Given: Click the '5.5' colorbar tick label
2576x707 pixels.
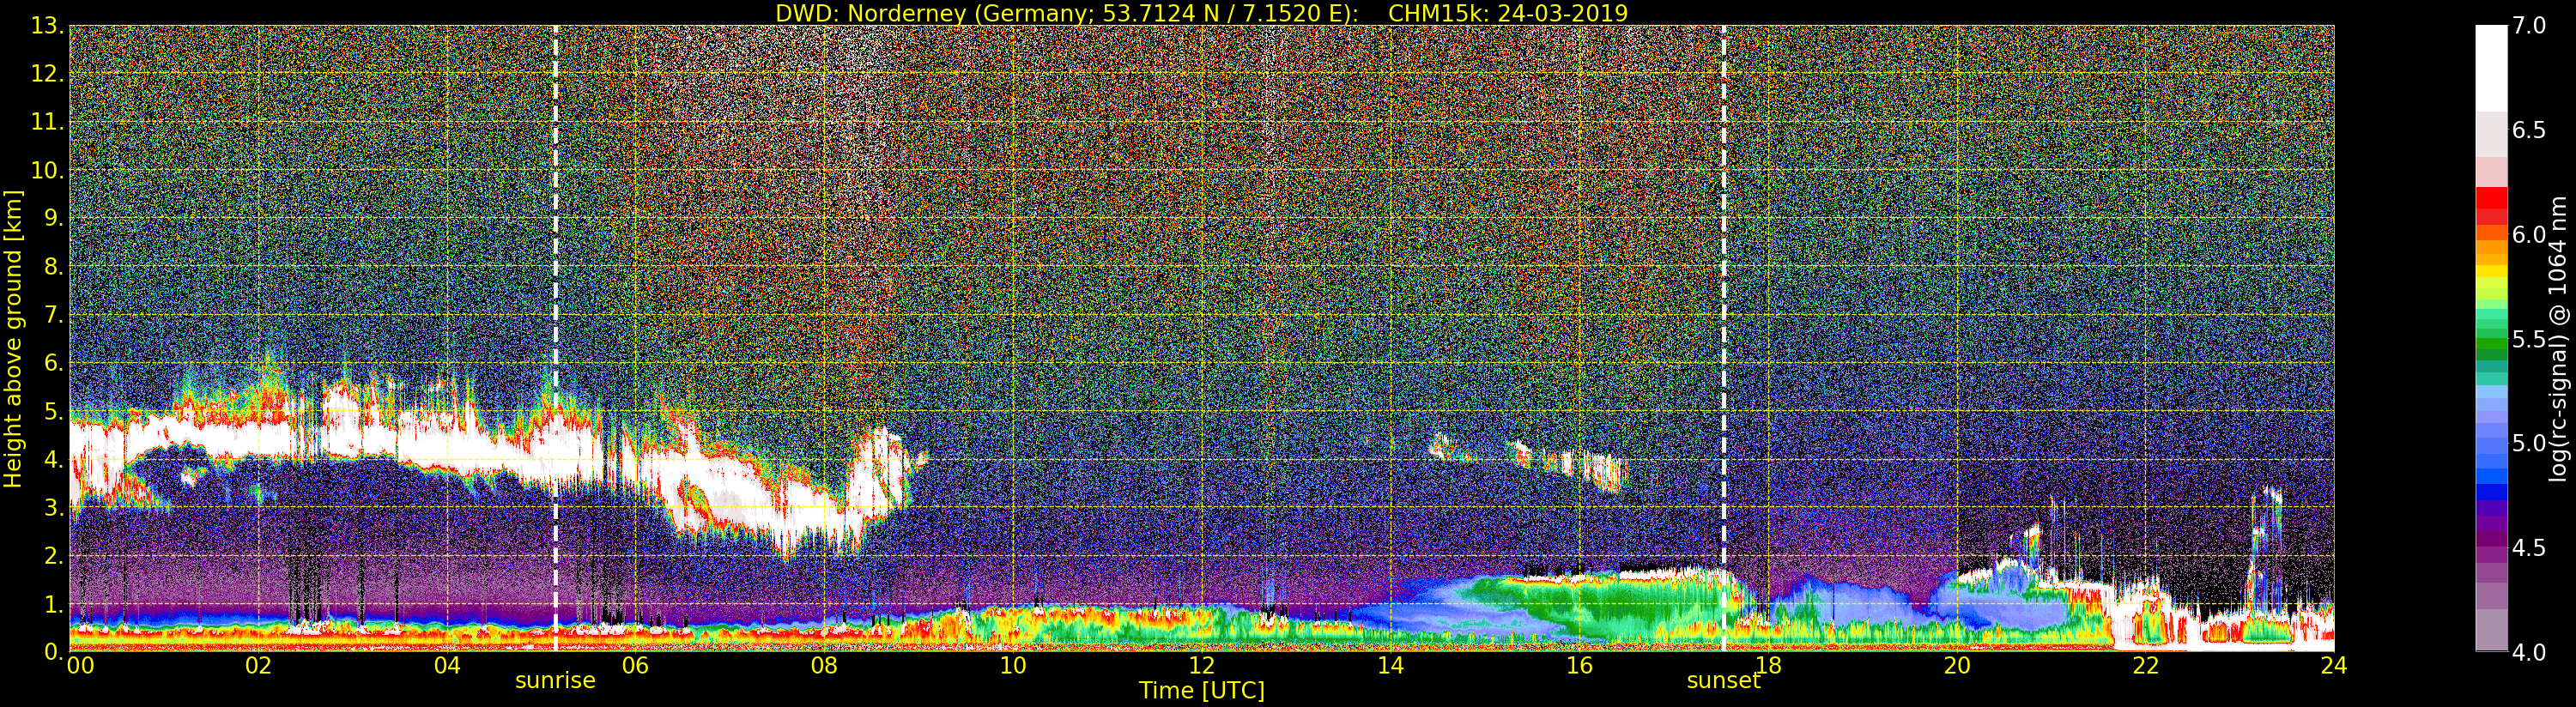Looking at the screenshot, I should [x=2528, y=339].
